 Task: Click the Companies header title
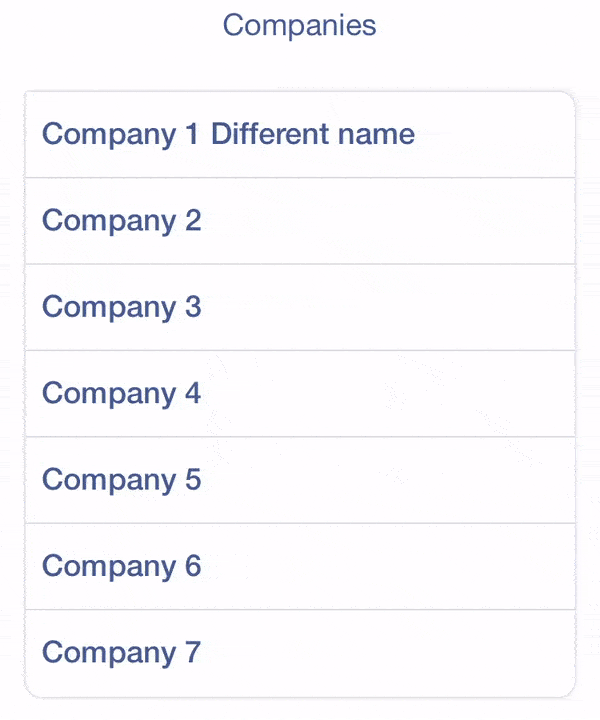point(299,25)
